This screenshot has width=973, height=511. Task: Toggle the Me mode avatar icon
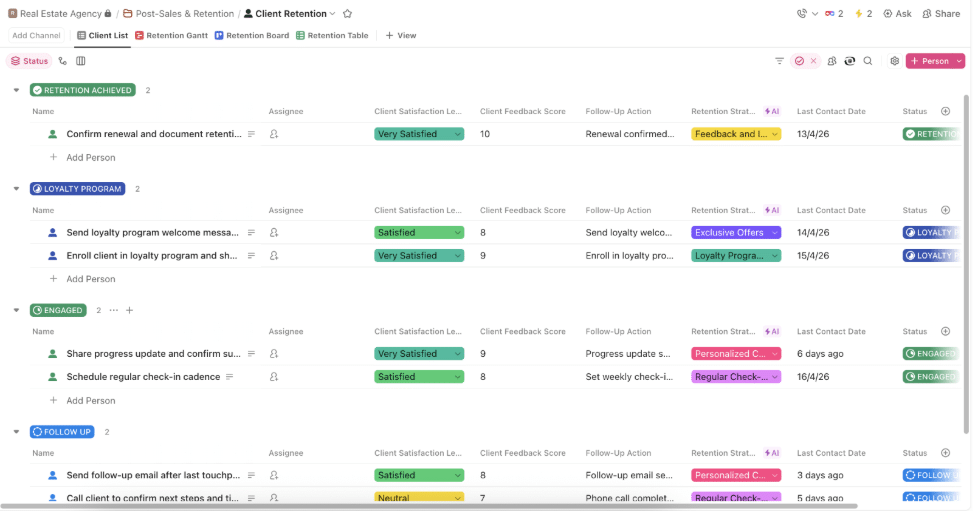tap(850, 61)
